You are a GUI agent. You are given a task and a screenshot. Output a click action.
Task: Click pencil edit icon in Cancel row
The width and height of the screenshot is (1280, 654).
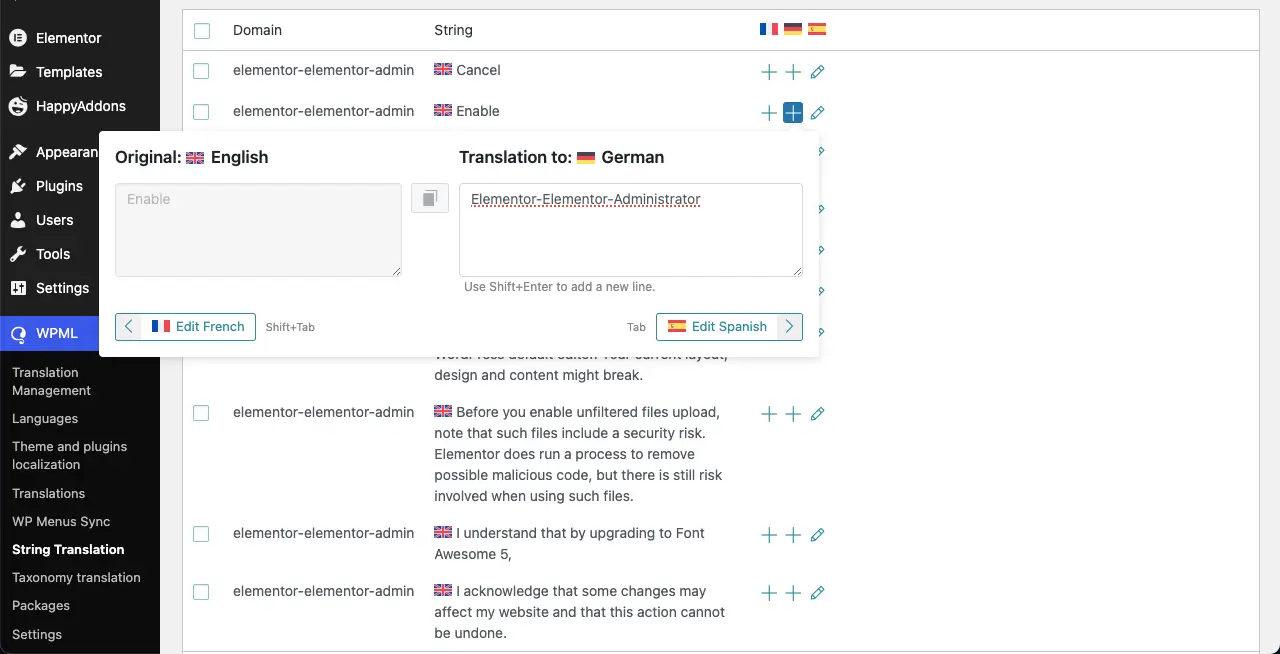click(x=817, y=72)
